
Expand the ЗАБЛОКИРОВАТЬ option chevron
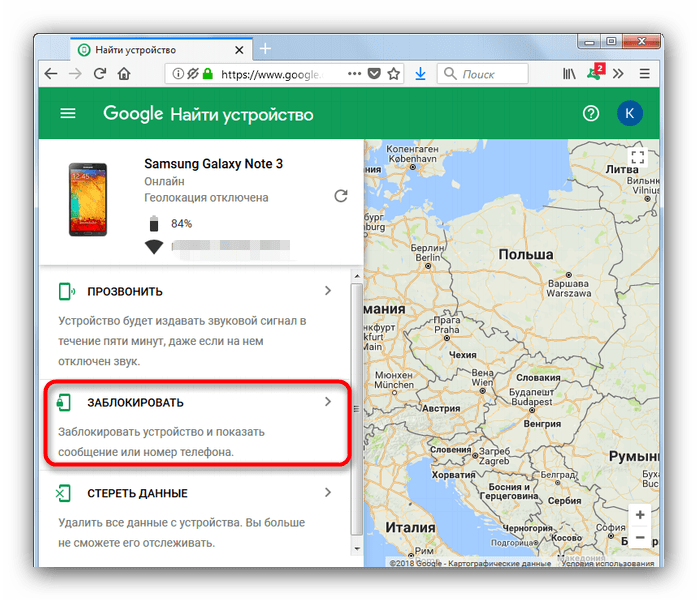327,402
